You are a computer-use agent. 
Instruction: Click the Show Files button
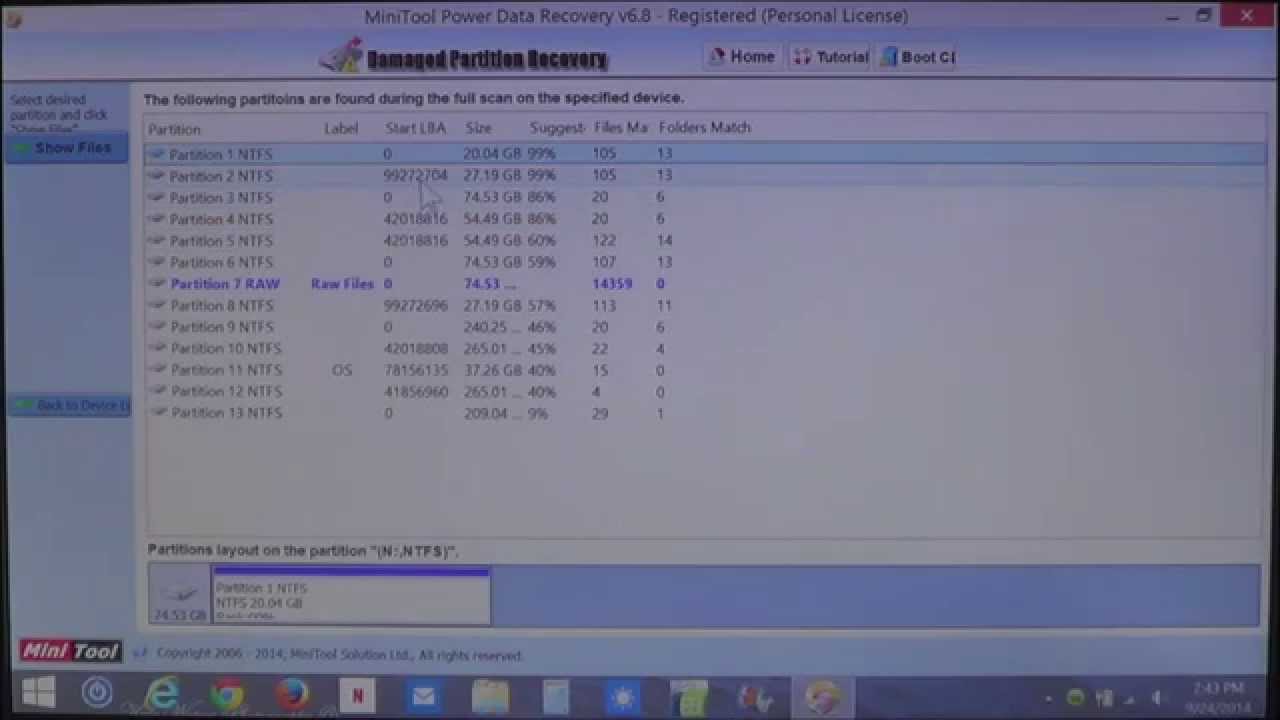click(x=66, y=148)
